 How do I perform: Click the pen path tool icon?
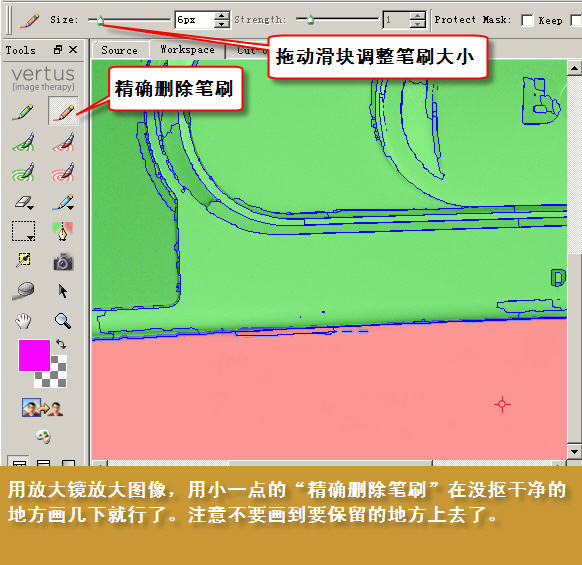63,231
